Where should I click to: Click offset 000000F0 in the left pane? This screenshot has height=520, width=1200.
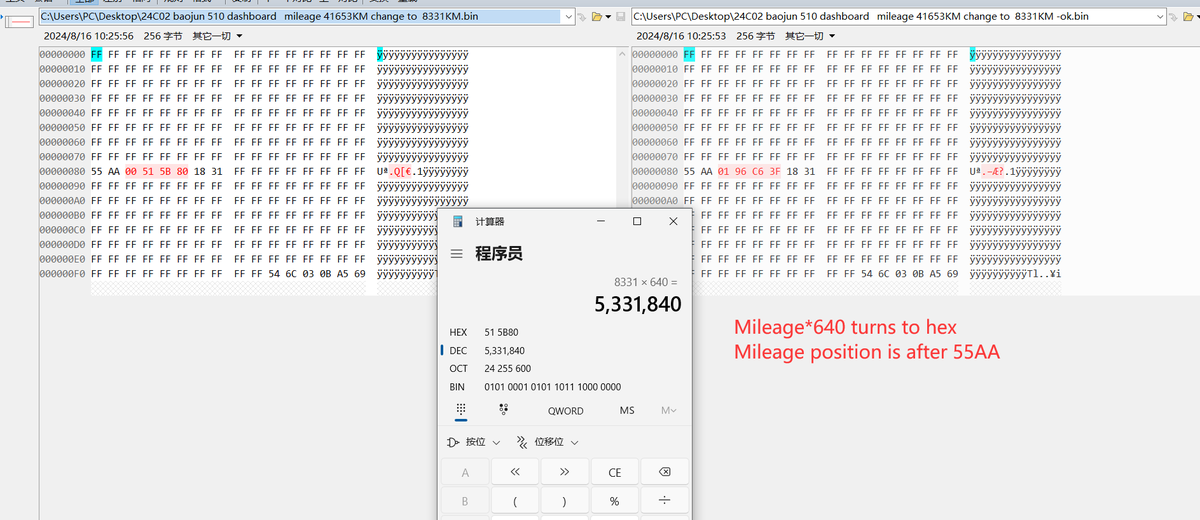click(x=62, y=273)
